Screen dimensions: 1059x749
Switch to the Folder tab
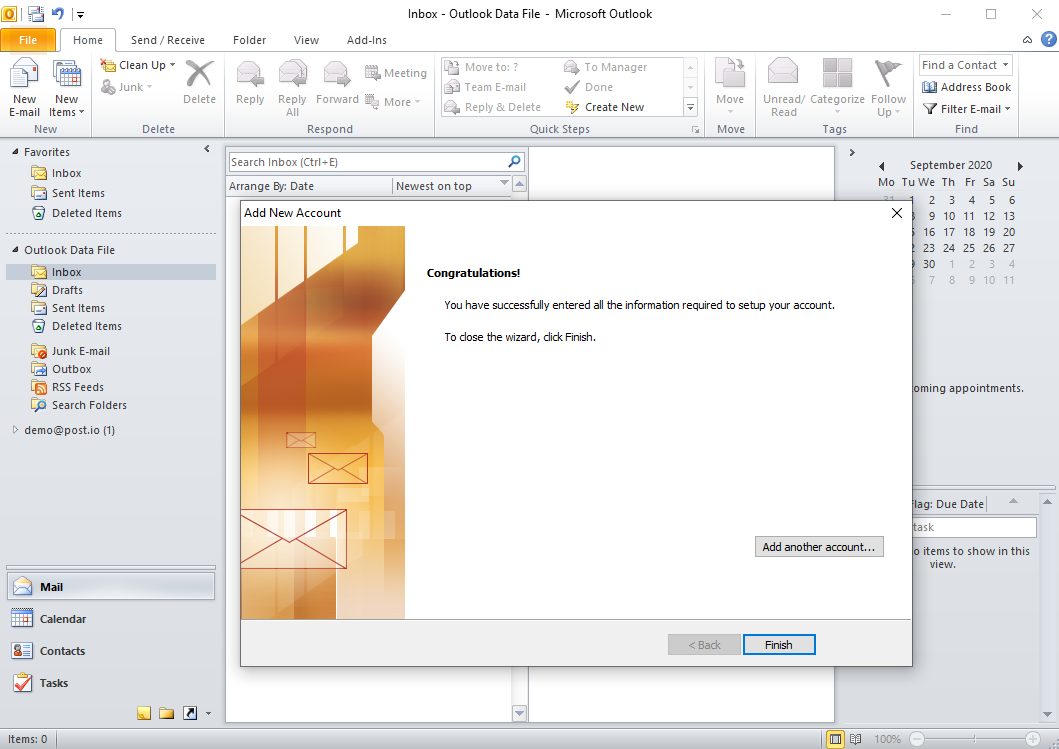[249, 40]
